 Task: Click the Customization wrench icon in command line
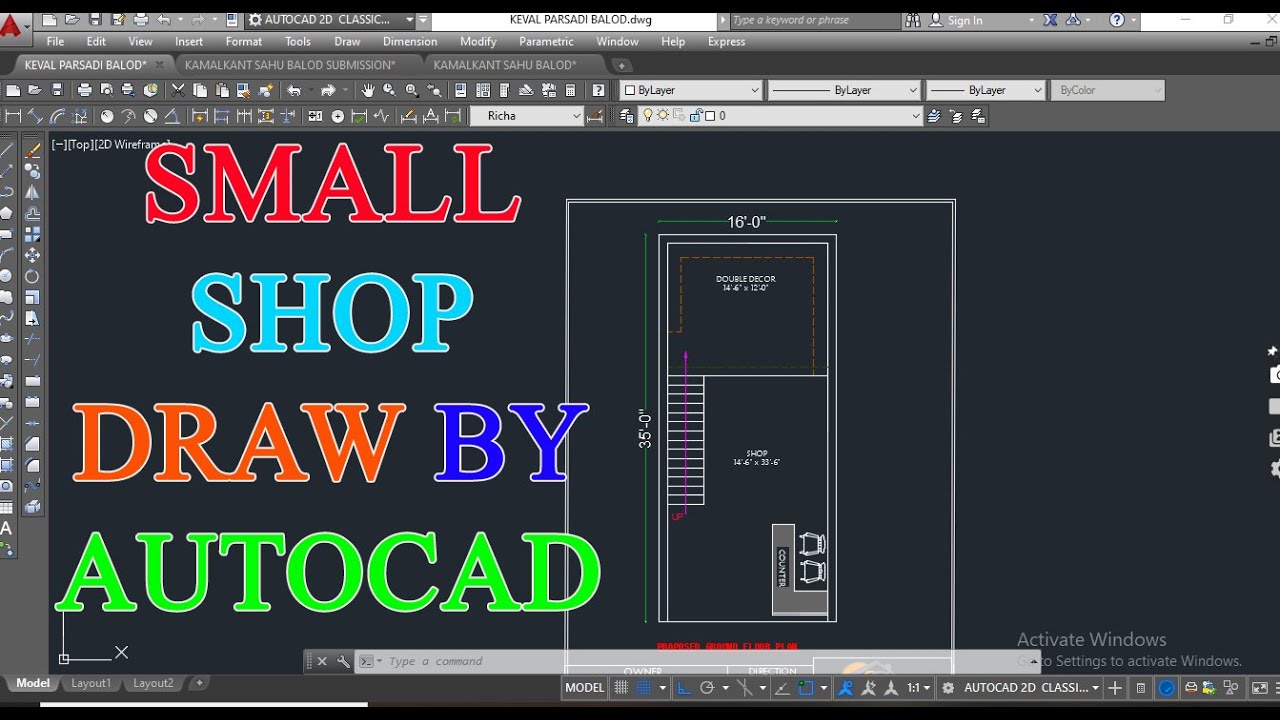343,661
